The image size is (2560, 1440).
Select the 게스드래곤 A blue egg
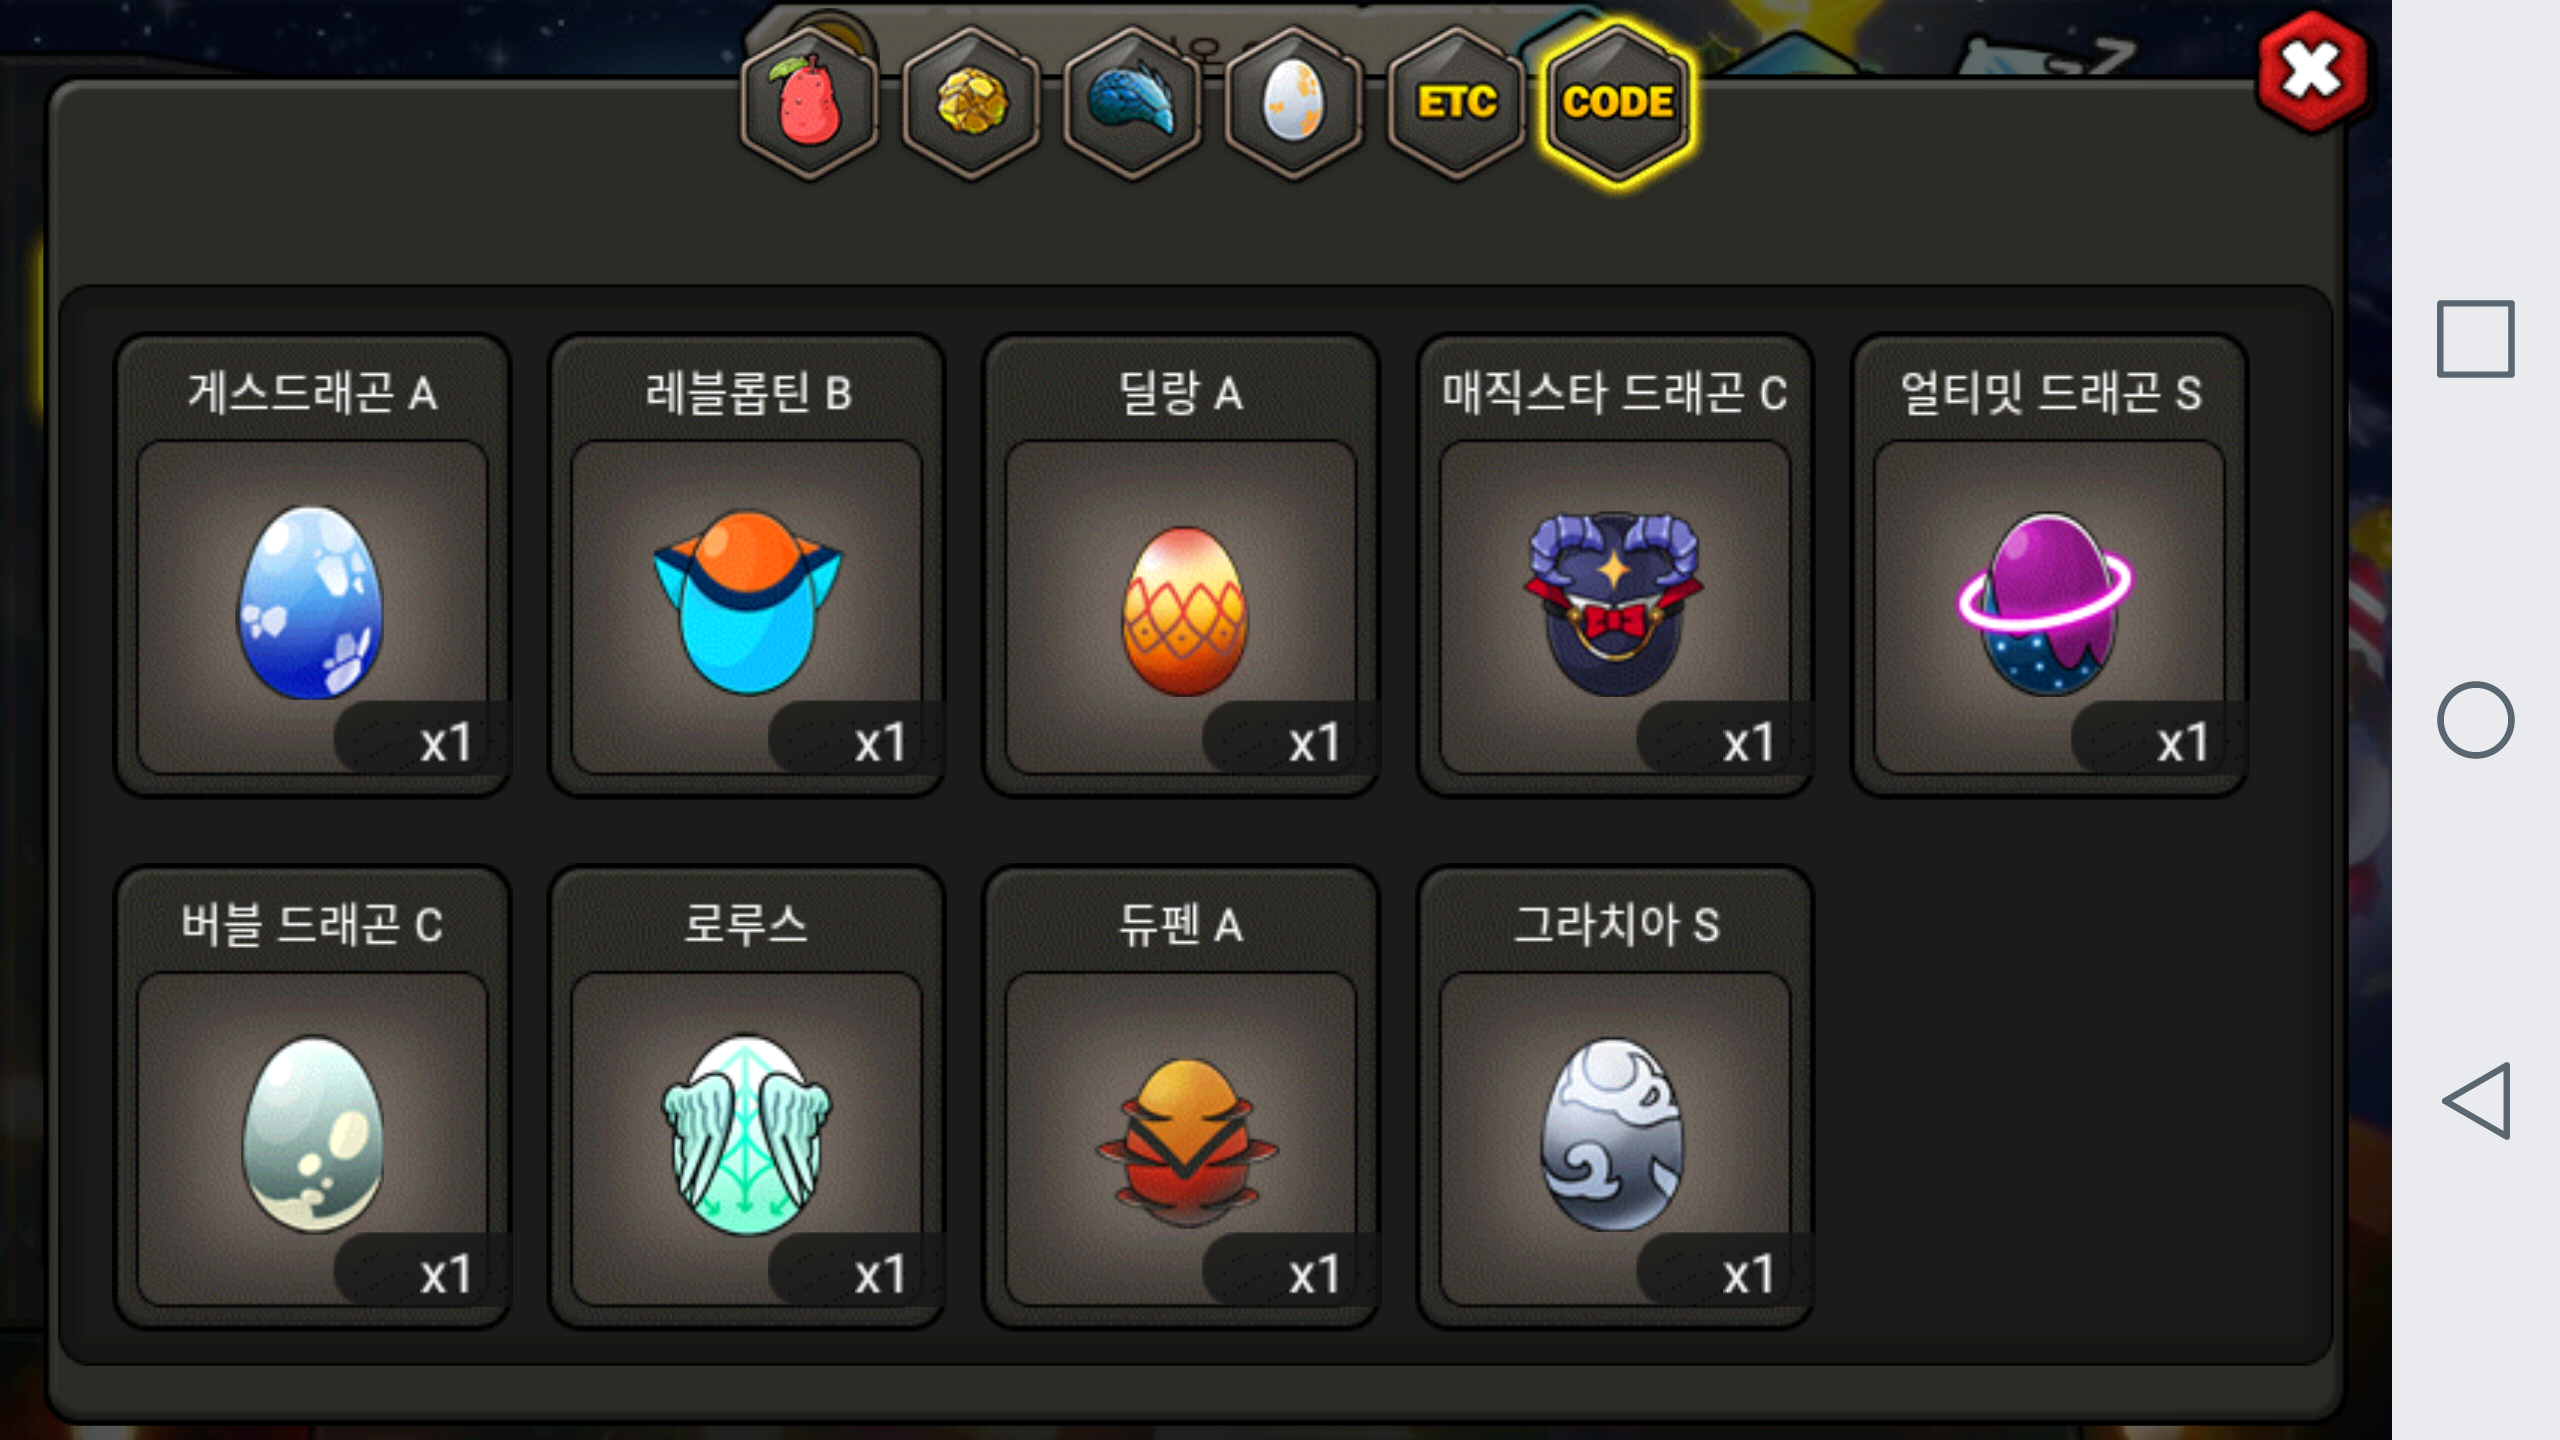(313, 566)
